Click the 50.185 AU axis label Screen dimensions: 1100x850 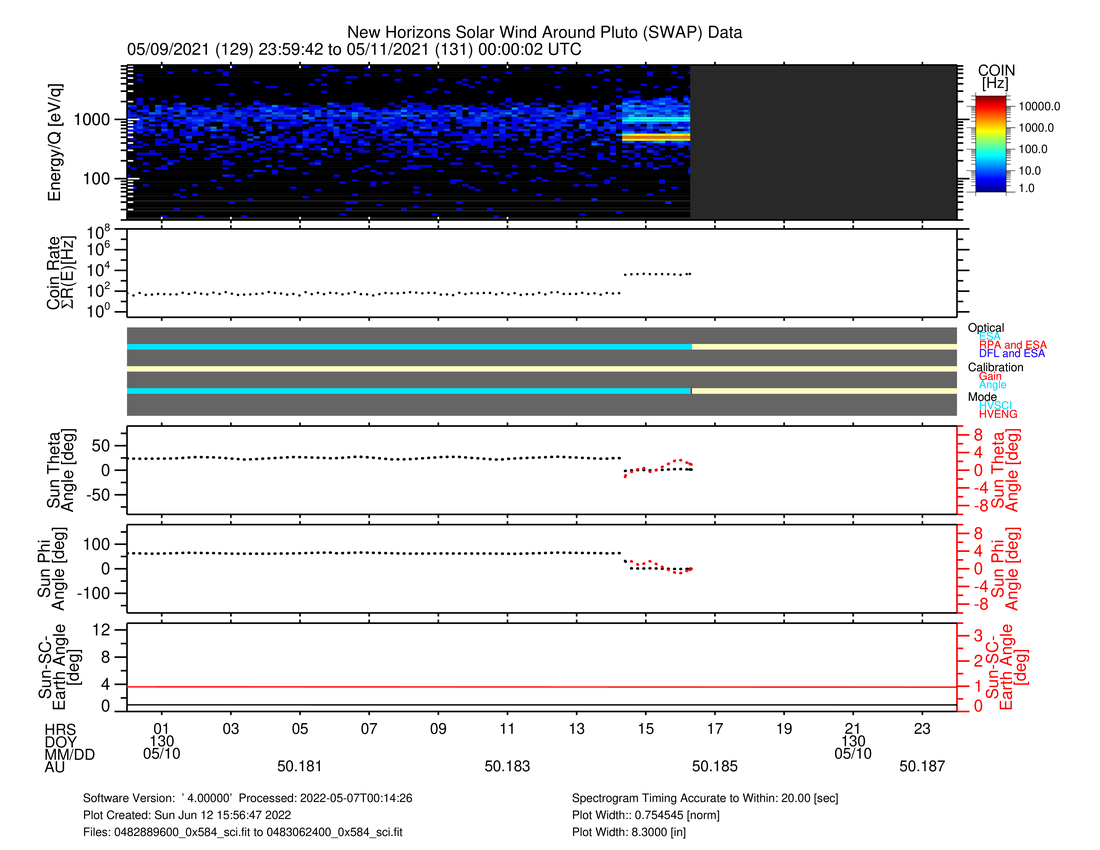click(x=714, y=766)
